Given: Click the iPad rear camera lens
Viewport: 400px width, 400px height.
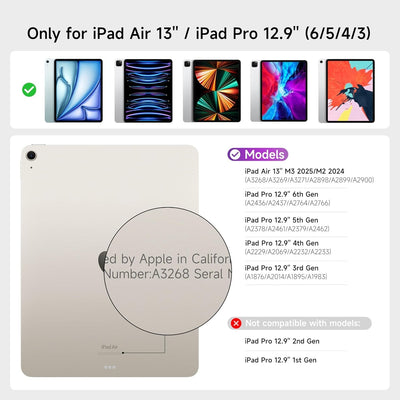Looking at the screenshot, I should [x=31, y=155].
